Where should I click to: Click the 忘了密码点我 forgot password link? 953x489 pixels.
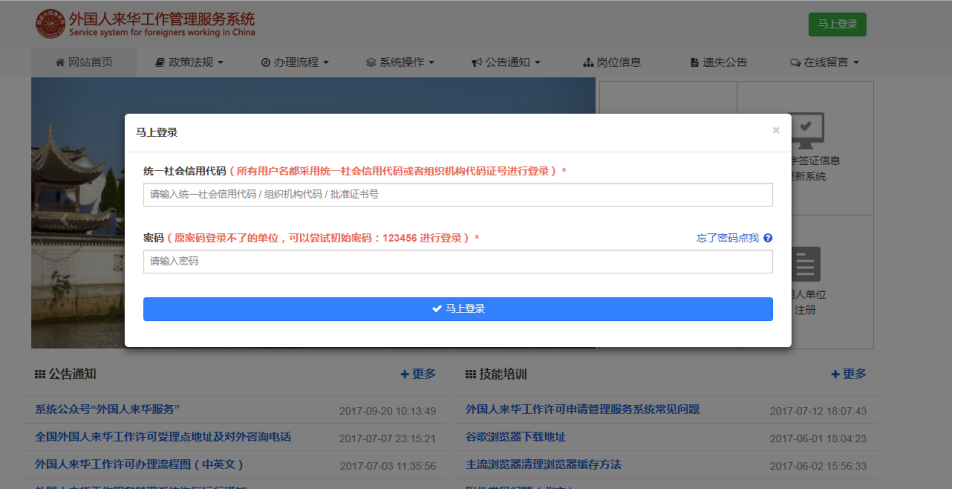tap(727, 238)
